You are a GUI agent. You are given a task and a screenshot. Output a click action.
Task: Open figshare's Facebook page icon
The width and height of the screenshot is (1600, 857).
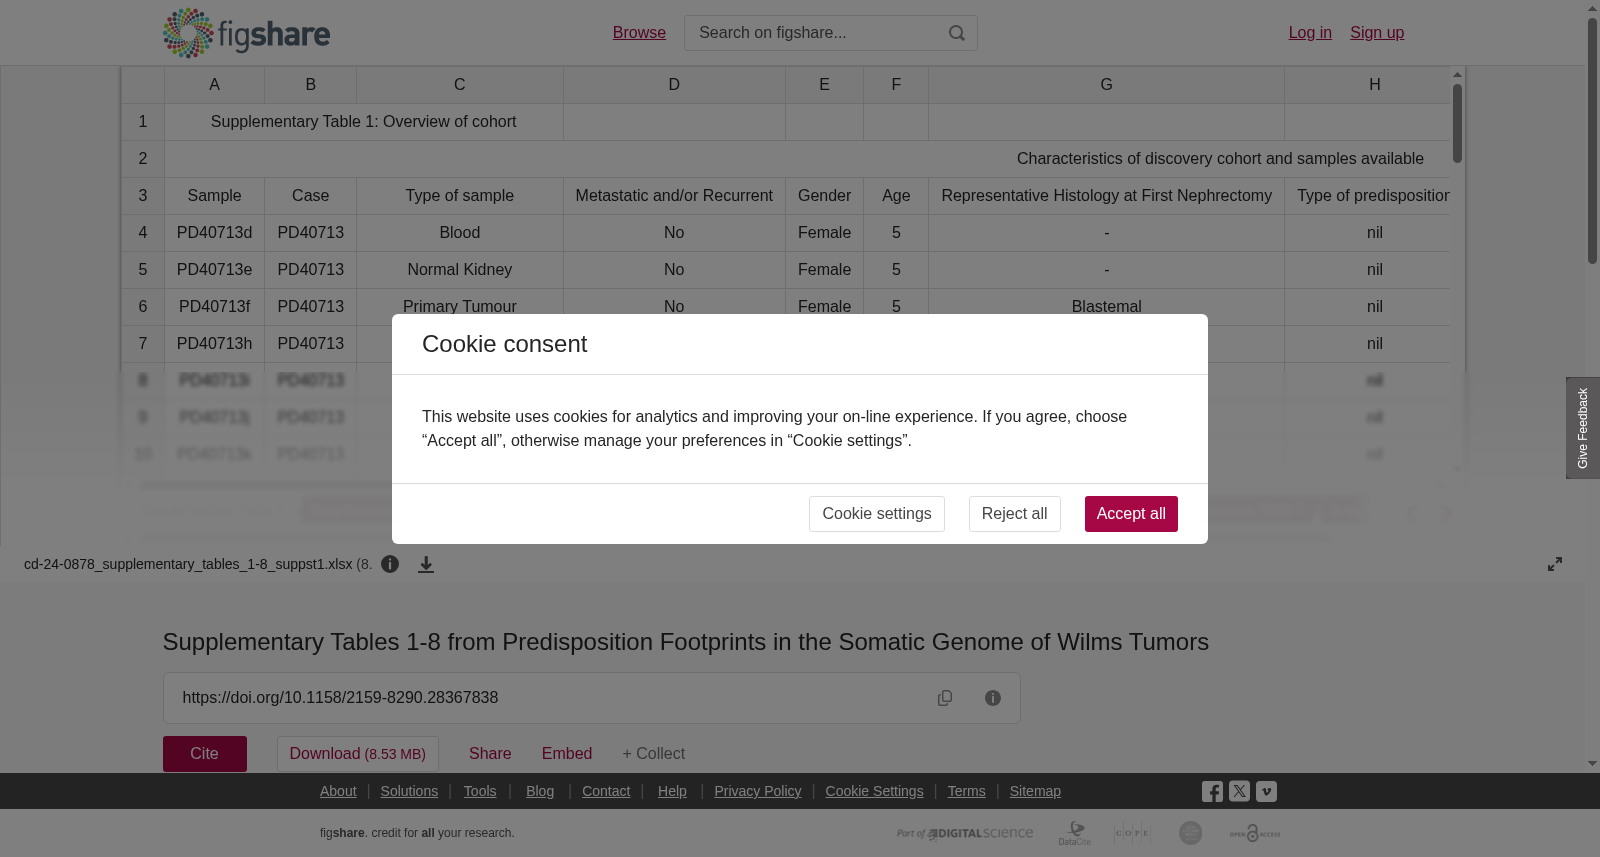point(1212,791)
